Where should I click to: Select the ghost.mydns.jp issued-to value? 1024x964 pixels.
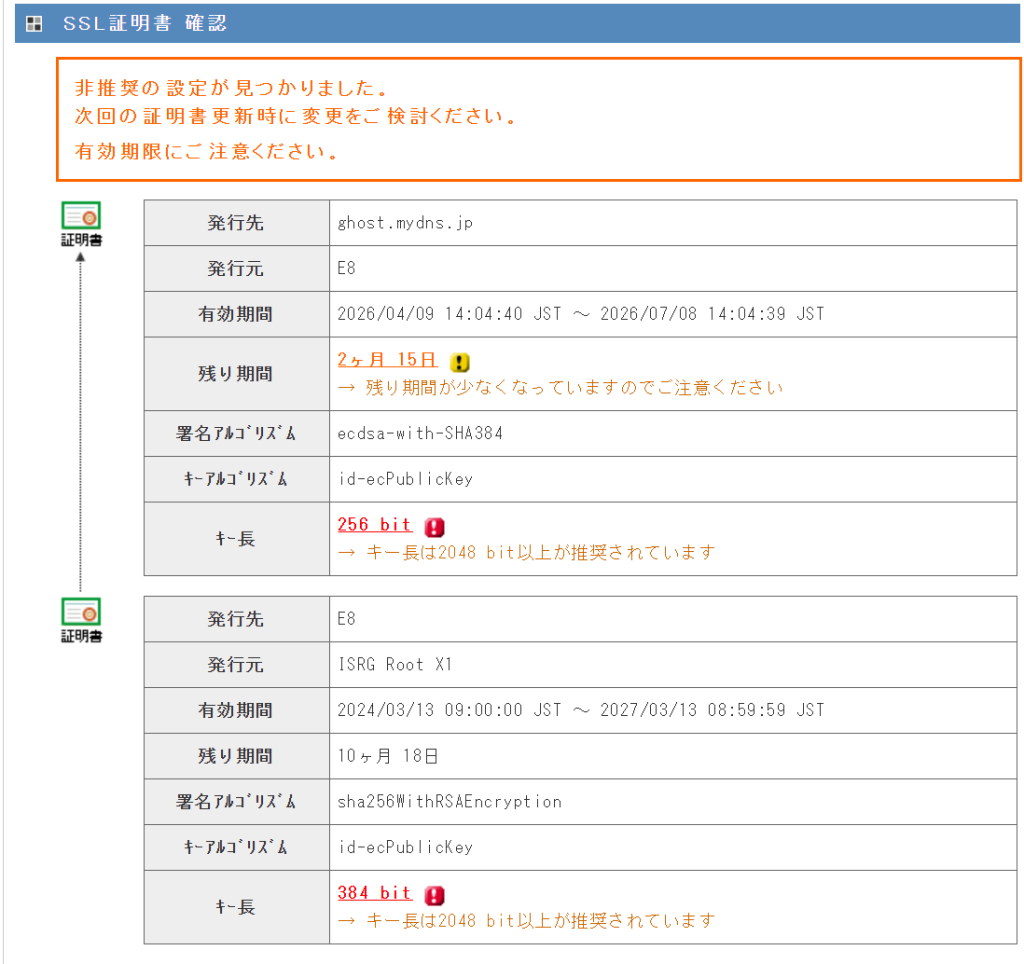pyautogui.click(x=405, y=223)
